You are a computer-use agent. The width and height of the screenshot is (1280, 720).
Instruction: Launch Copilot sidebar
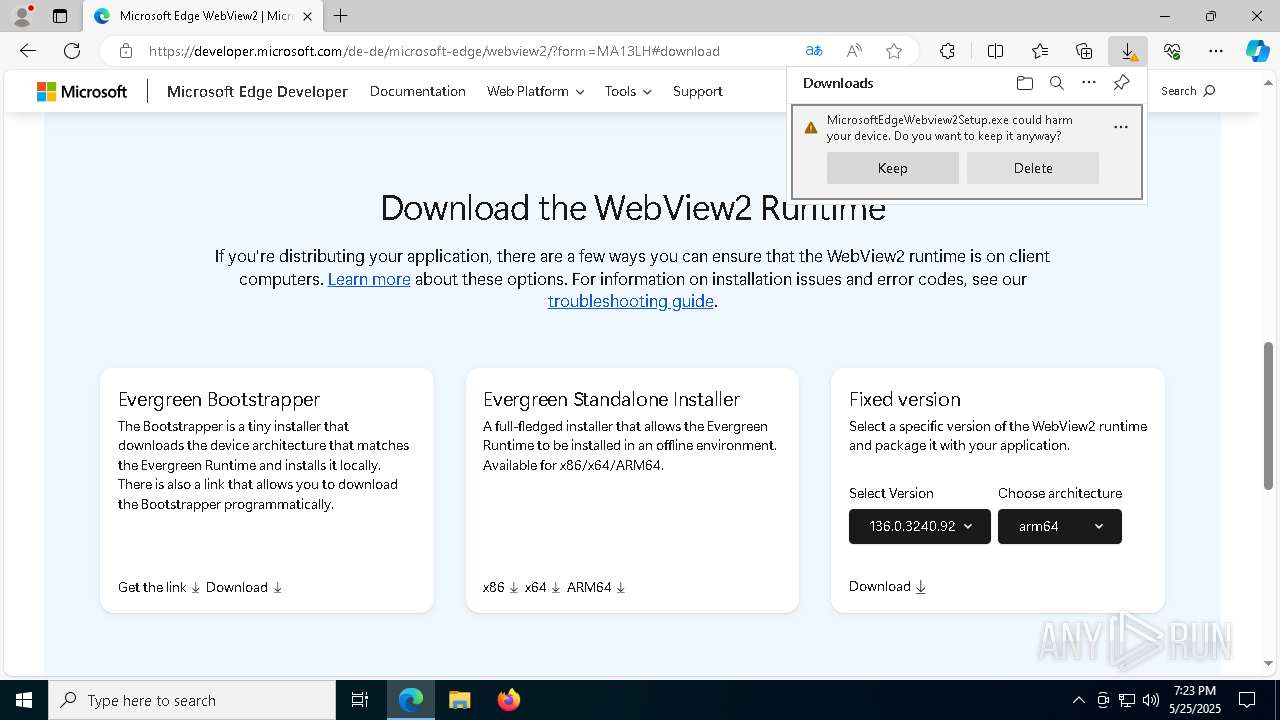coord(1257,51)
